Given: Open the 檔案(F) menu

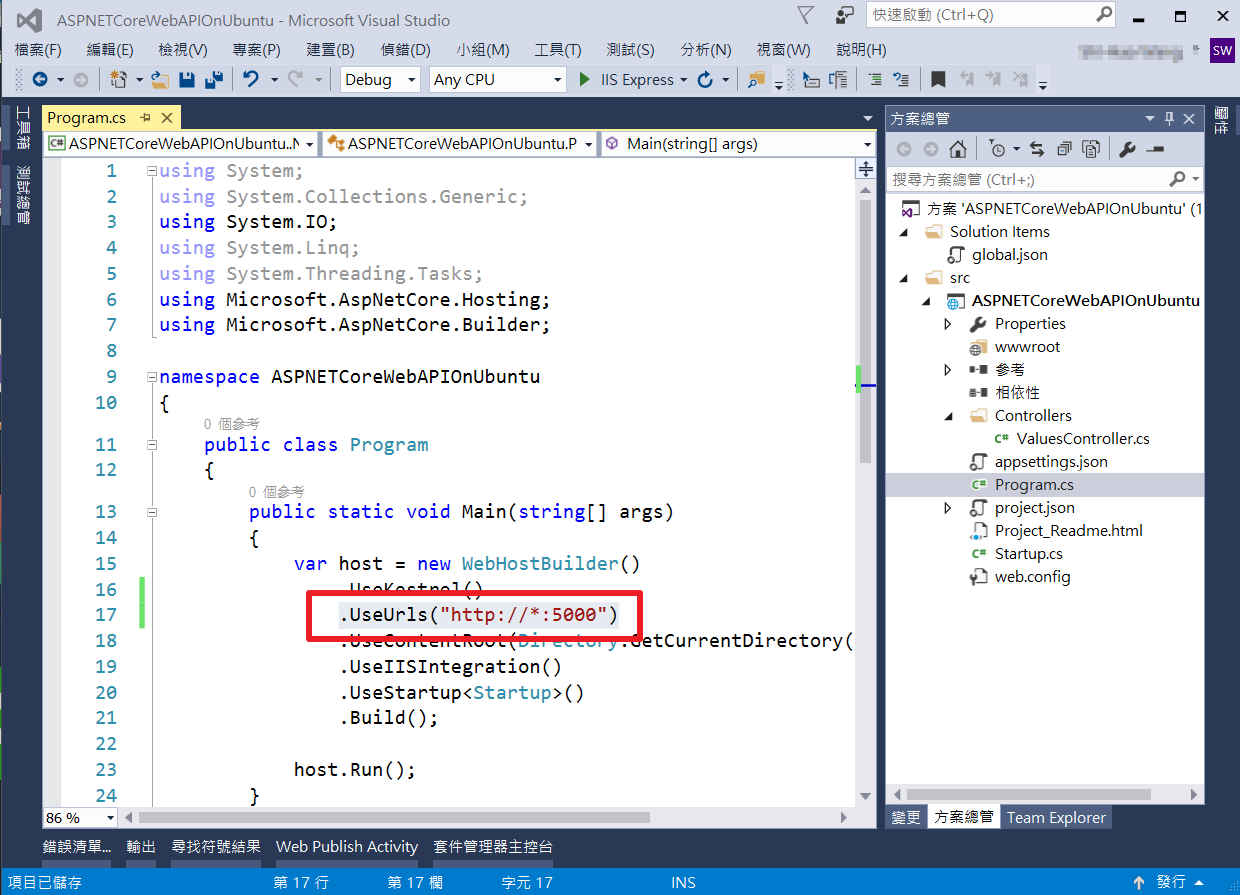Looking at the screenshot, I should click(38, 50).
